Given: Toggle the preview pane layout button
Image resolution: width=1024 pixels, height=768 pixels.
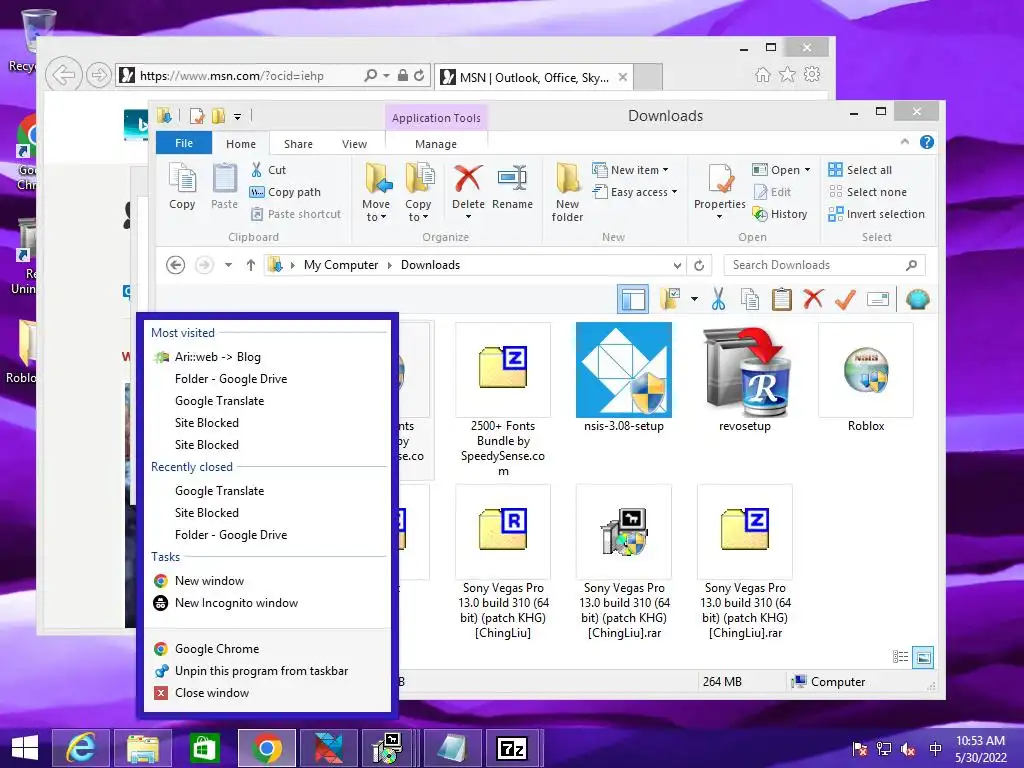Looking at the screenshot, I should pos(633,300).
